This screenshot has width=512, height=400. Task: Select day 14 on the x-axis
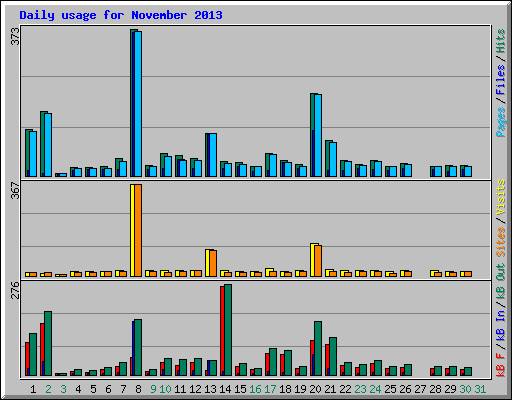pos(225,389)
